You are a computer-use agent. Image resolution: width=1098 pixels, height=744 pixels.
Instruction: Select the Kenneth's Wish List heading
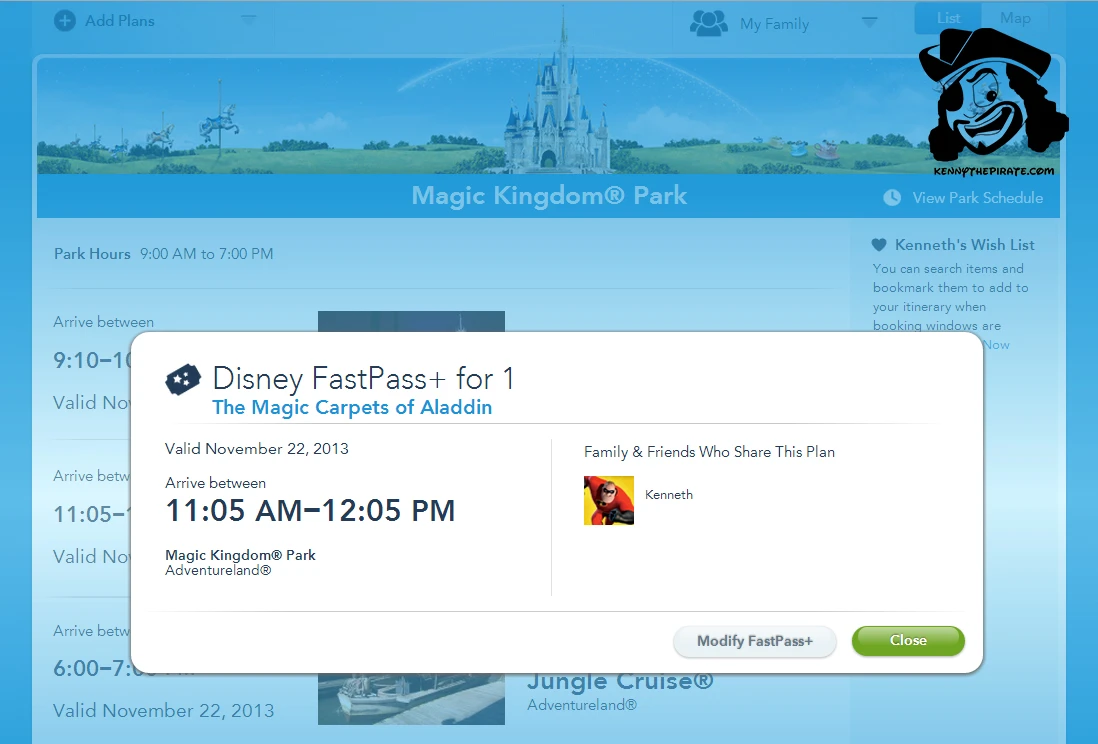[x=964, y=244]
